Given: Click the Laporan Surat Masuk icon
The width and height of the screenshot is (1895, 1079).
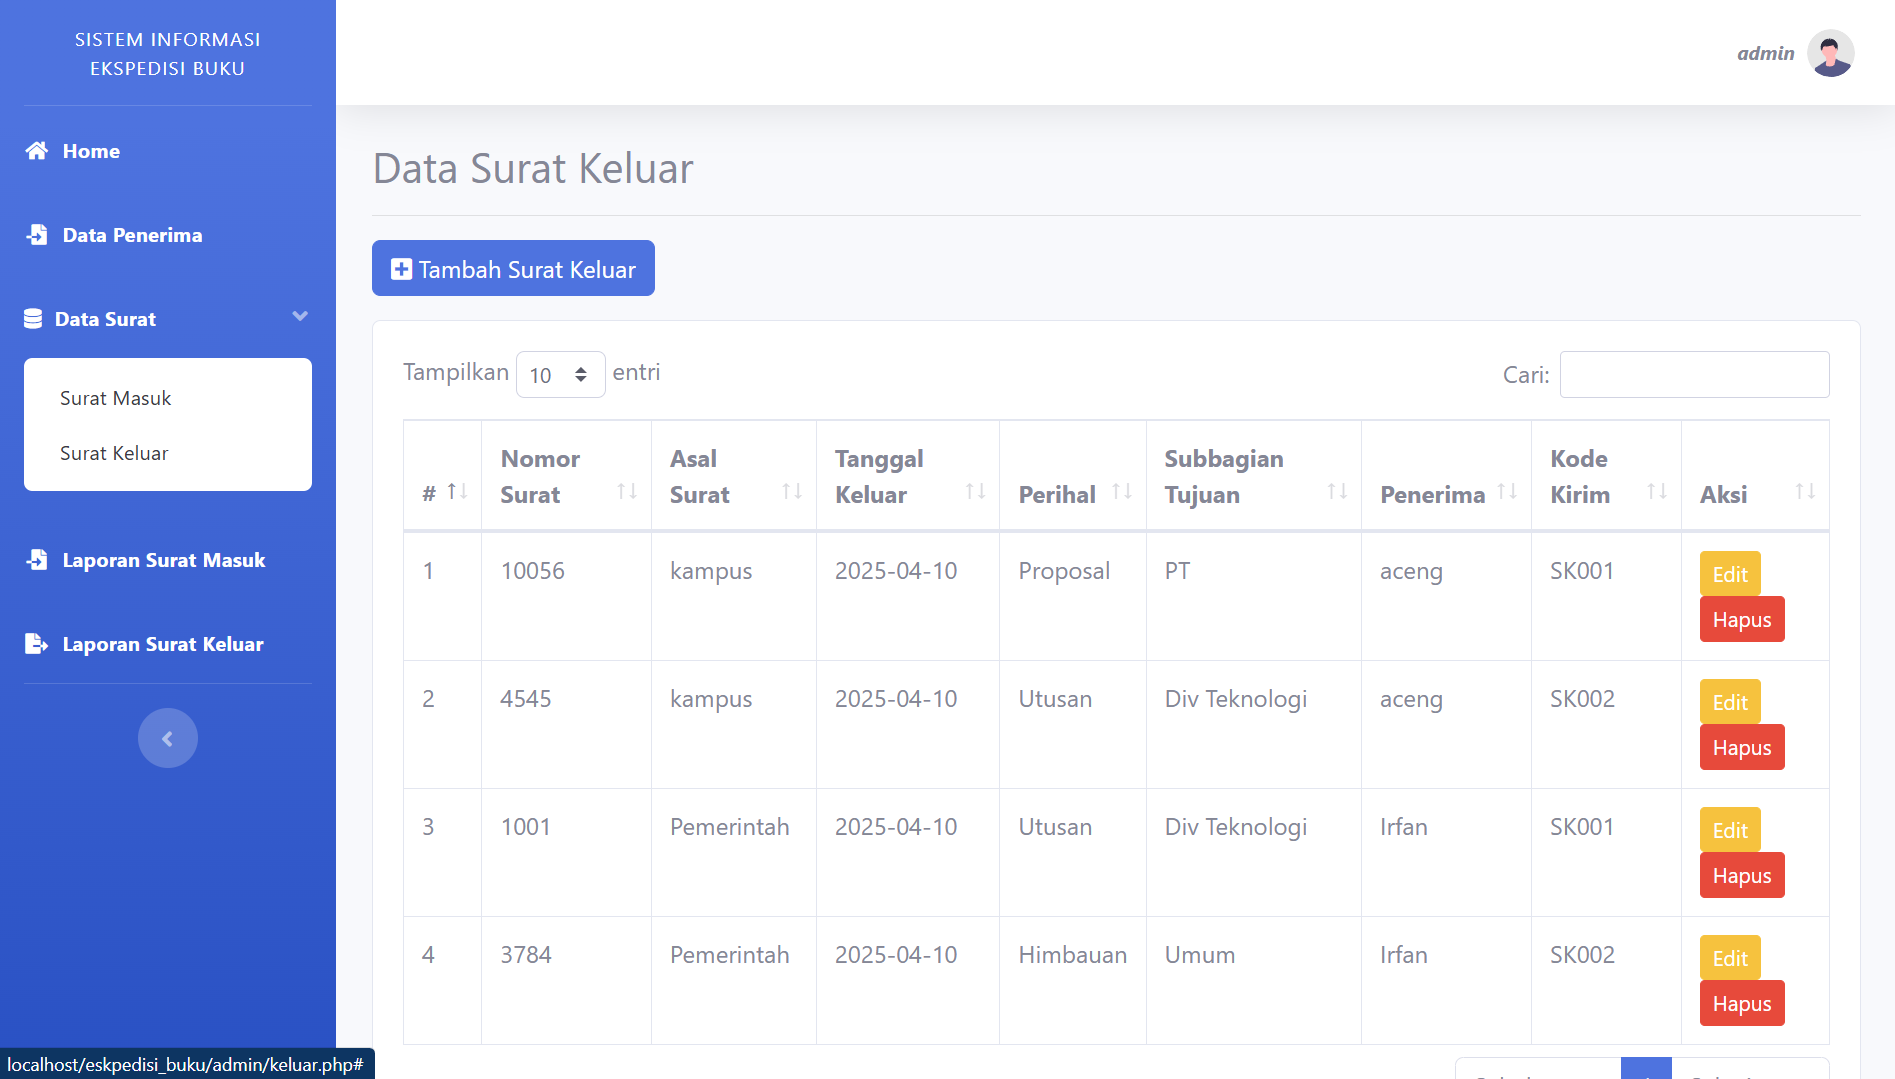Looking at the screenshot, I should point(37,560).
